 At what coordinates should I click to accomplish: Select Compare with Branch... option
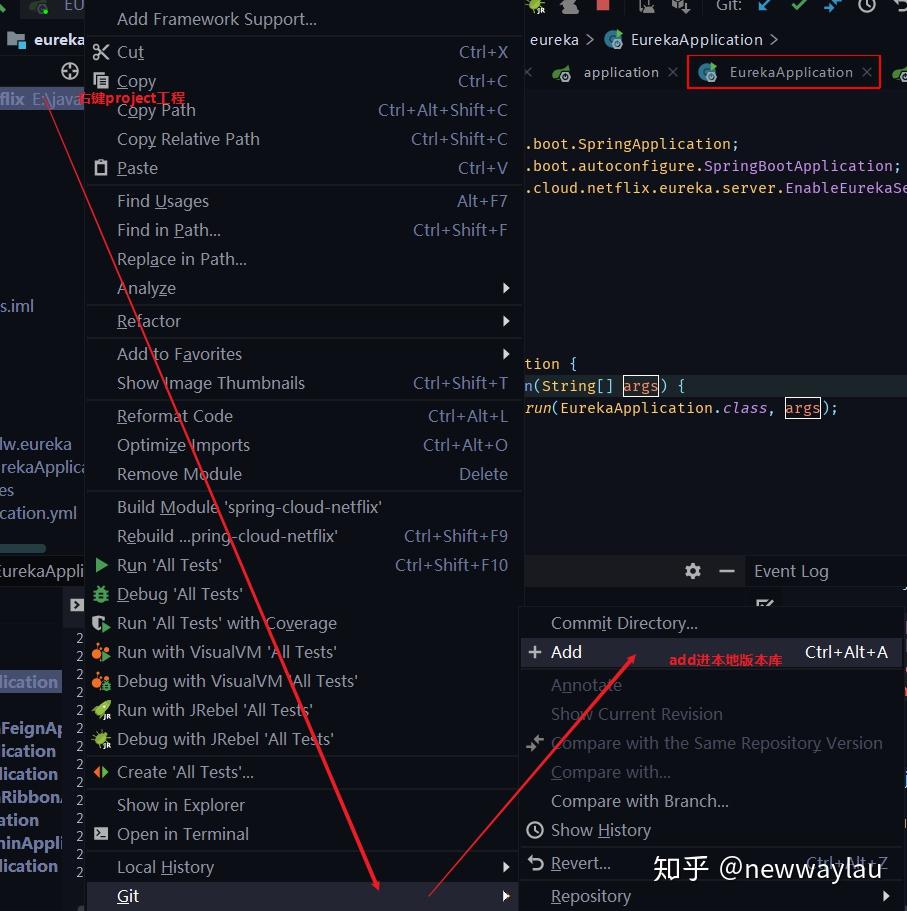(711, 801)
